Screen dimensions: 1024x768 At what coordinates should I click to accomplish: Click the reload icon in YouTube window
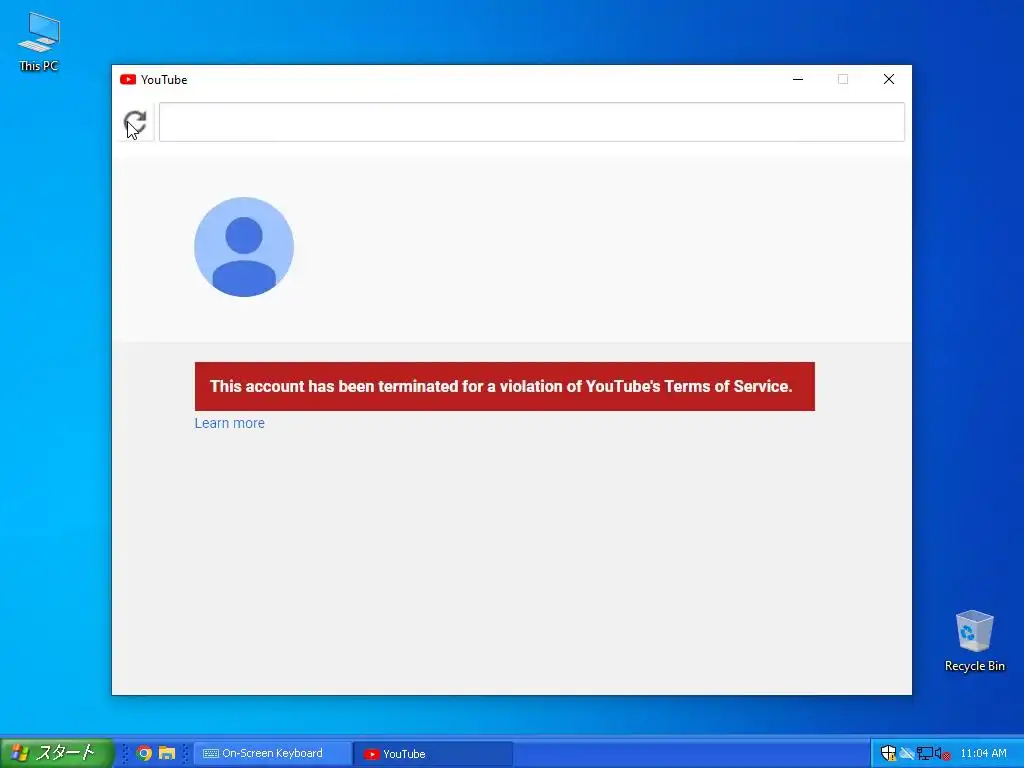[x=135, y=122]
